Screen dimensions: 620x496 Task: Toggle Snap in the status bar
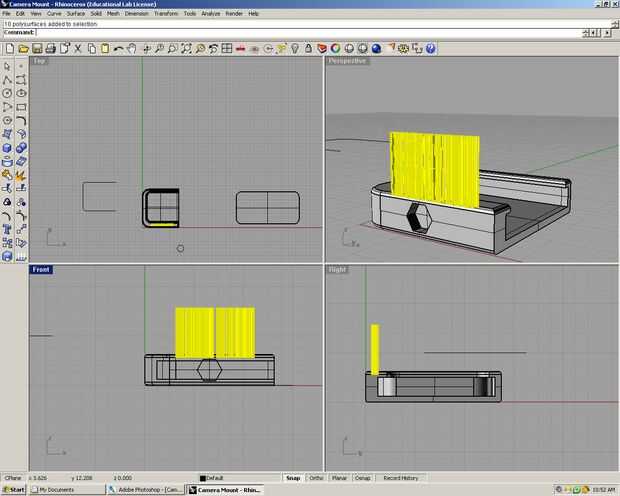(293, 478)
